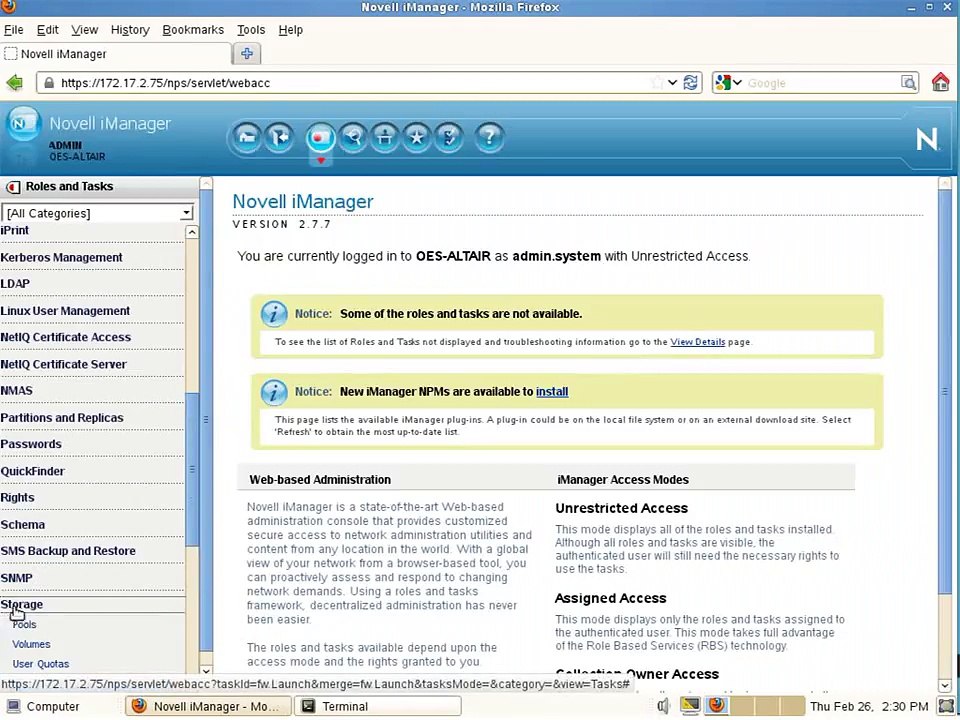The height and width of the screenshot is (720, 960).
Task: Click the roles list scroll up arrow
Action: [x=192, y=232]
